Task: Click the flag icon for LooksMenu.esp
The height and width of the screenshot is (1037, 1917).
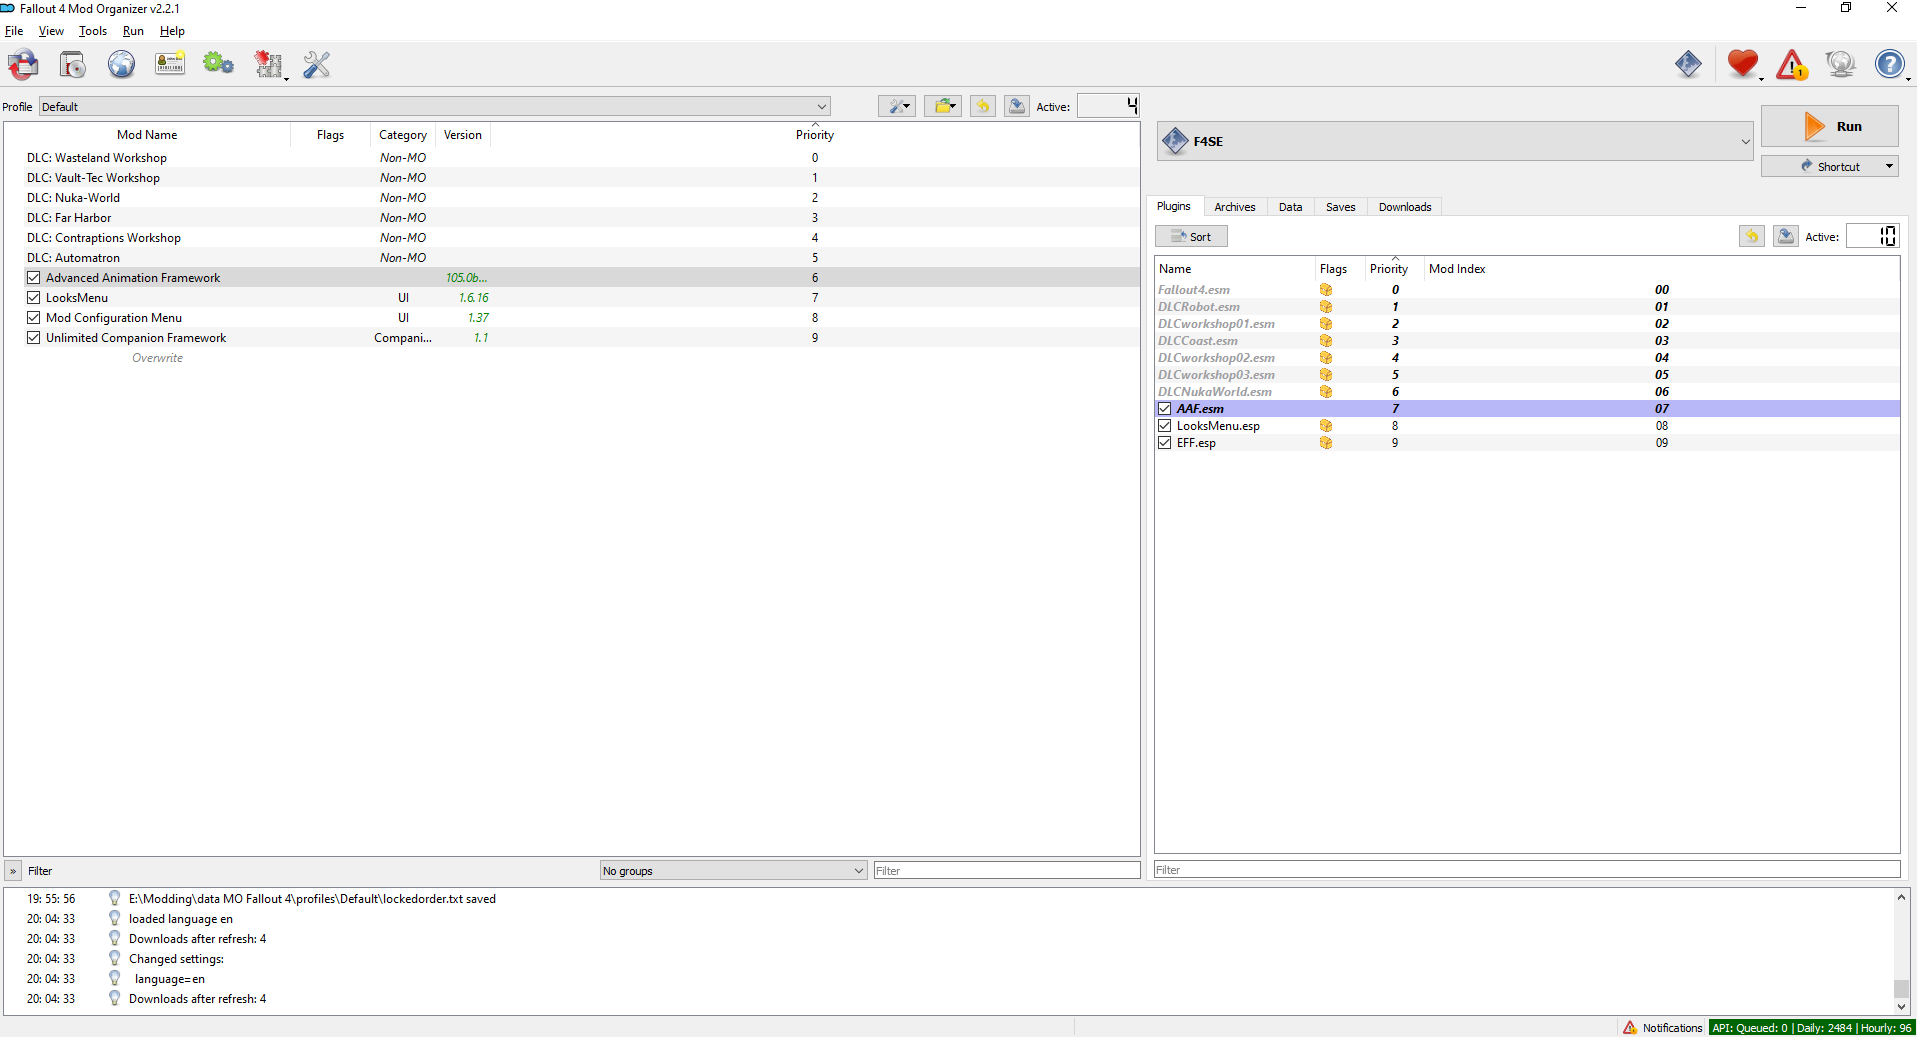Action: coord(1326,426)
